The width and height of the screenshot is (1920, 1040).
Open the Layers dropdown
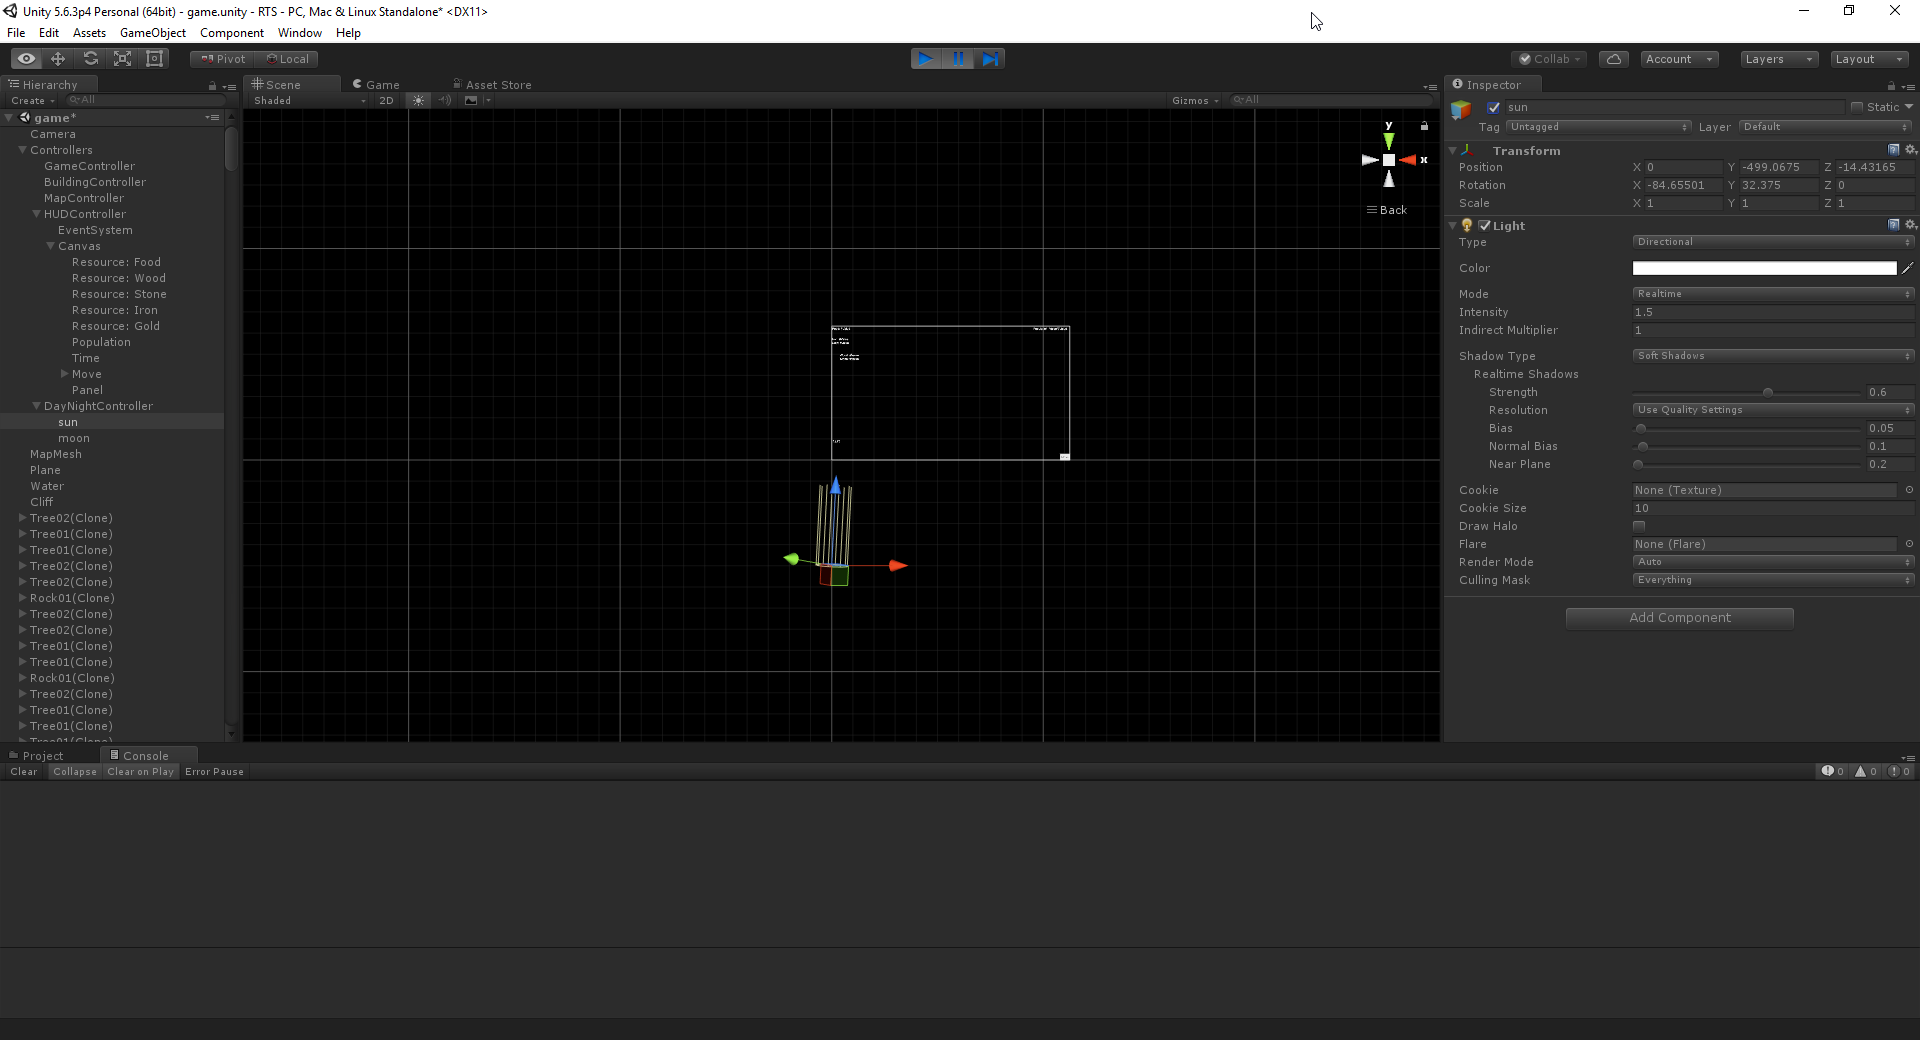click(1778, 59)
